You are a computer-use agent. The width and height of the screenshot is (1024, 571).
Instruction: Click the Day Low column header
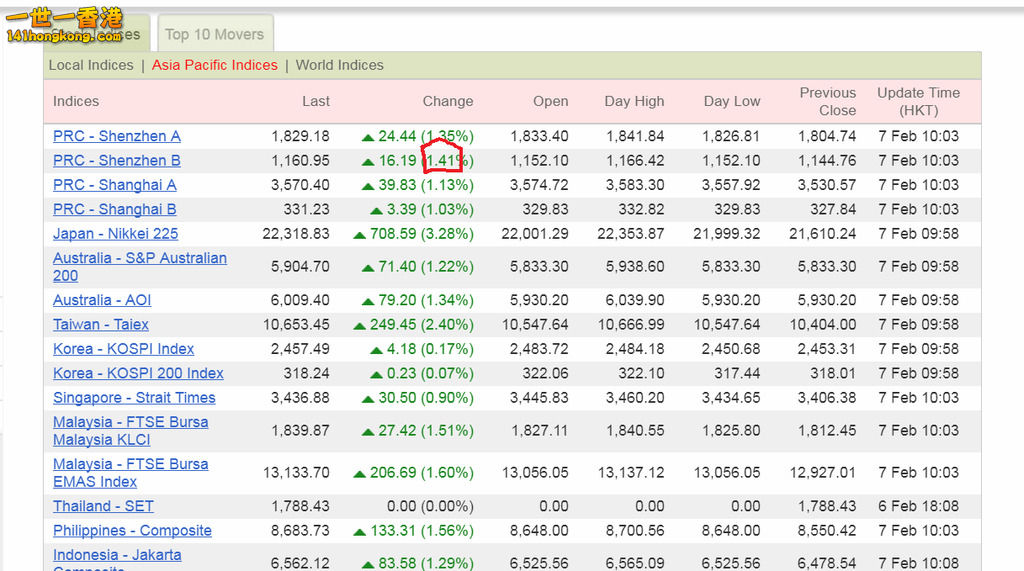(x=732, y=101)
